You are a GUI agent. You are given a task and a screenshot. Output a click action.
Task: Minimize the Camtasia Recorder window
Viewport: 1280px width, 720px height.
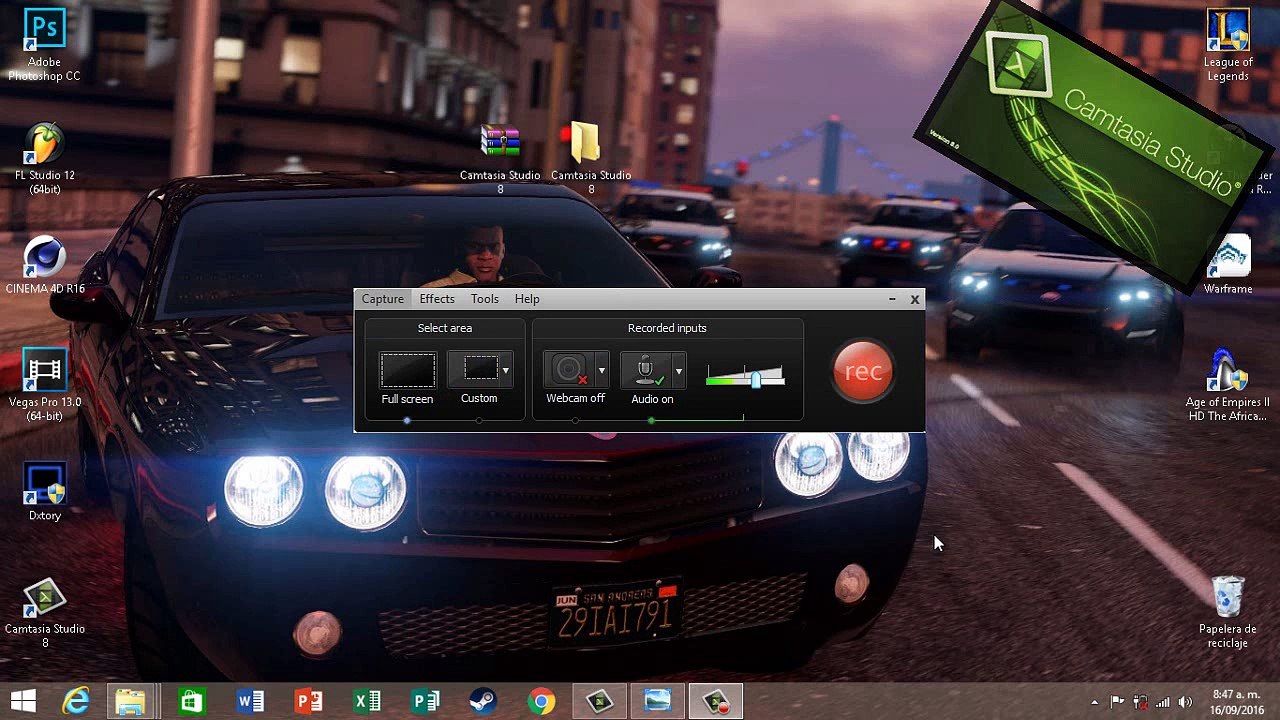click(x=892, y=299)
